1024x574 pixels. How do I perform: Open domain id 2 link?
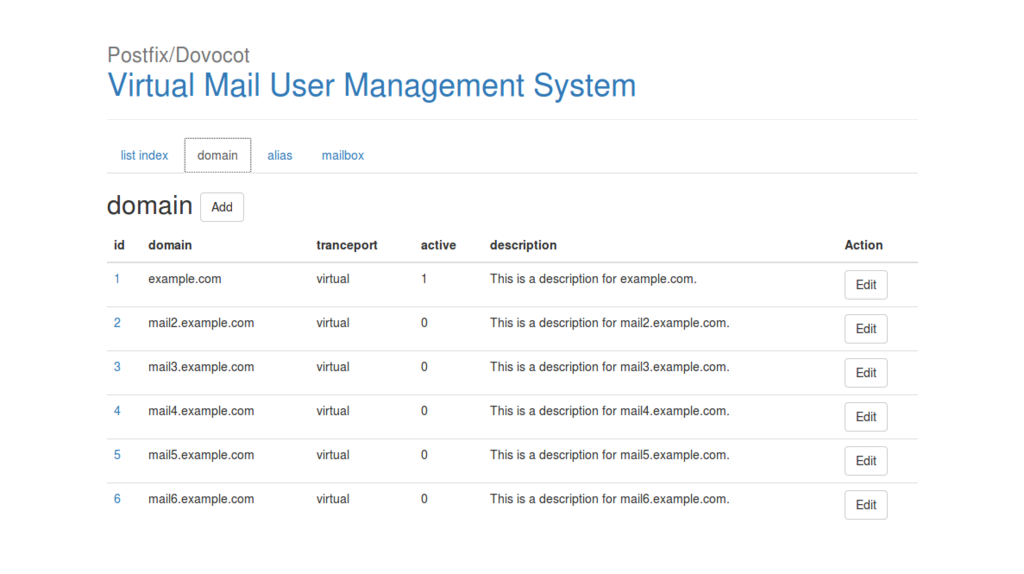pos(117,323)
